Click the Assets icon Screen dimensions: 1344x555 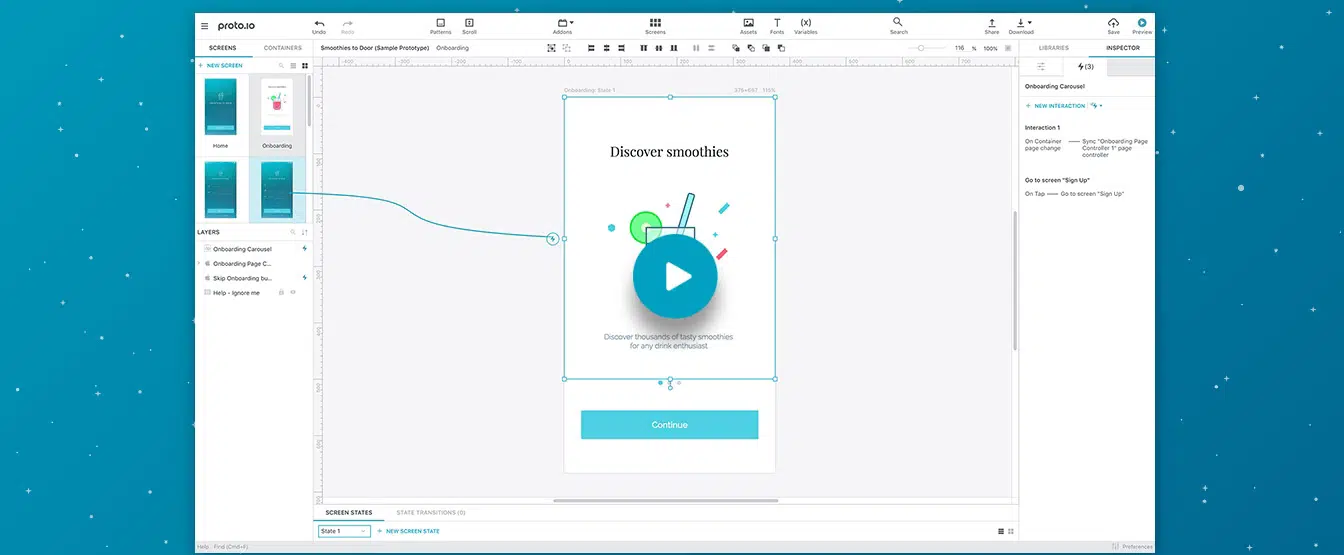(748, 23)
